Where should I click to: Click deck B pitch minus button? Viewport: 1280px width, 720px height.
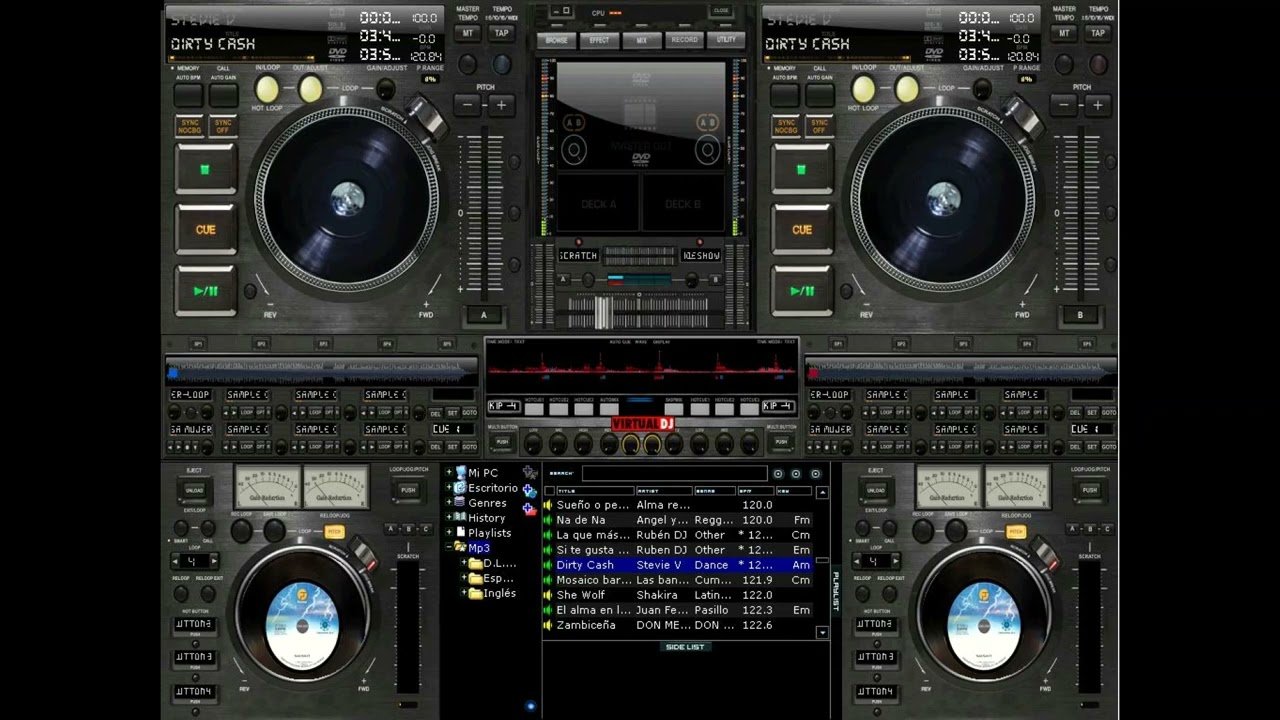tap(1065, 105)
